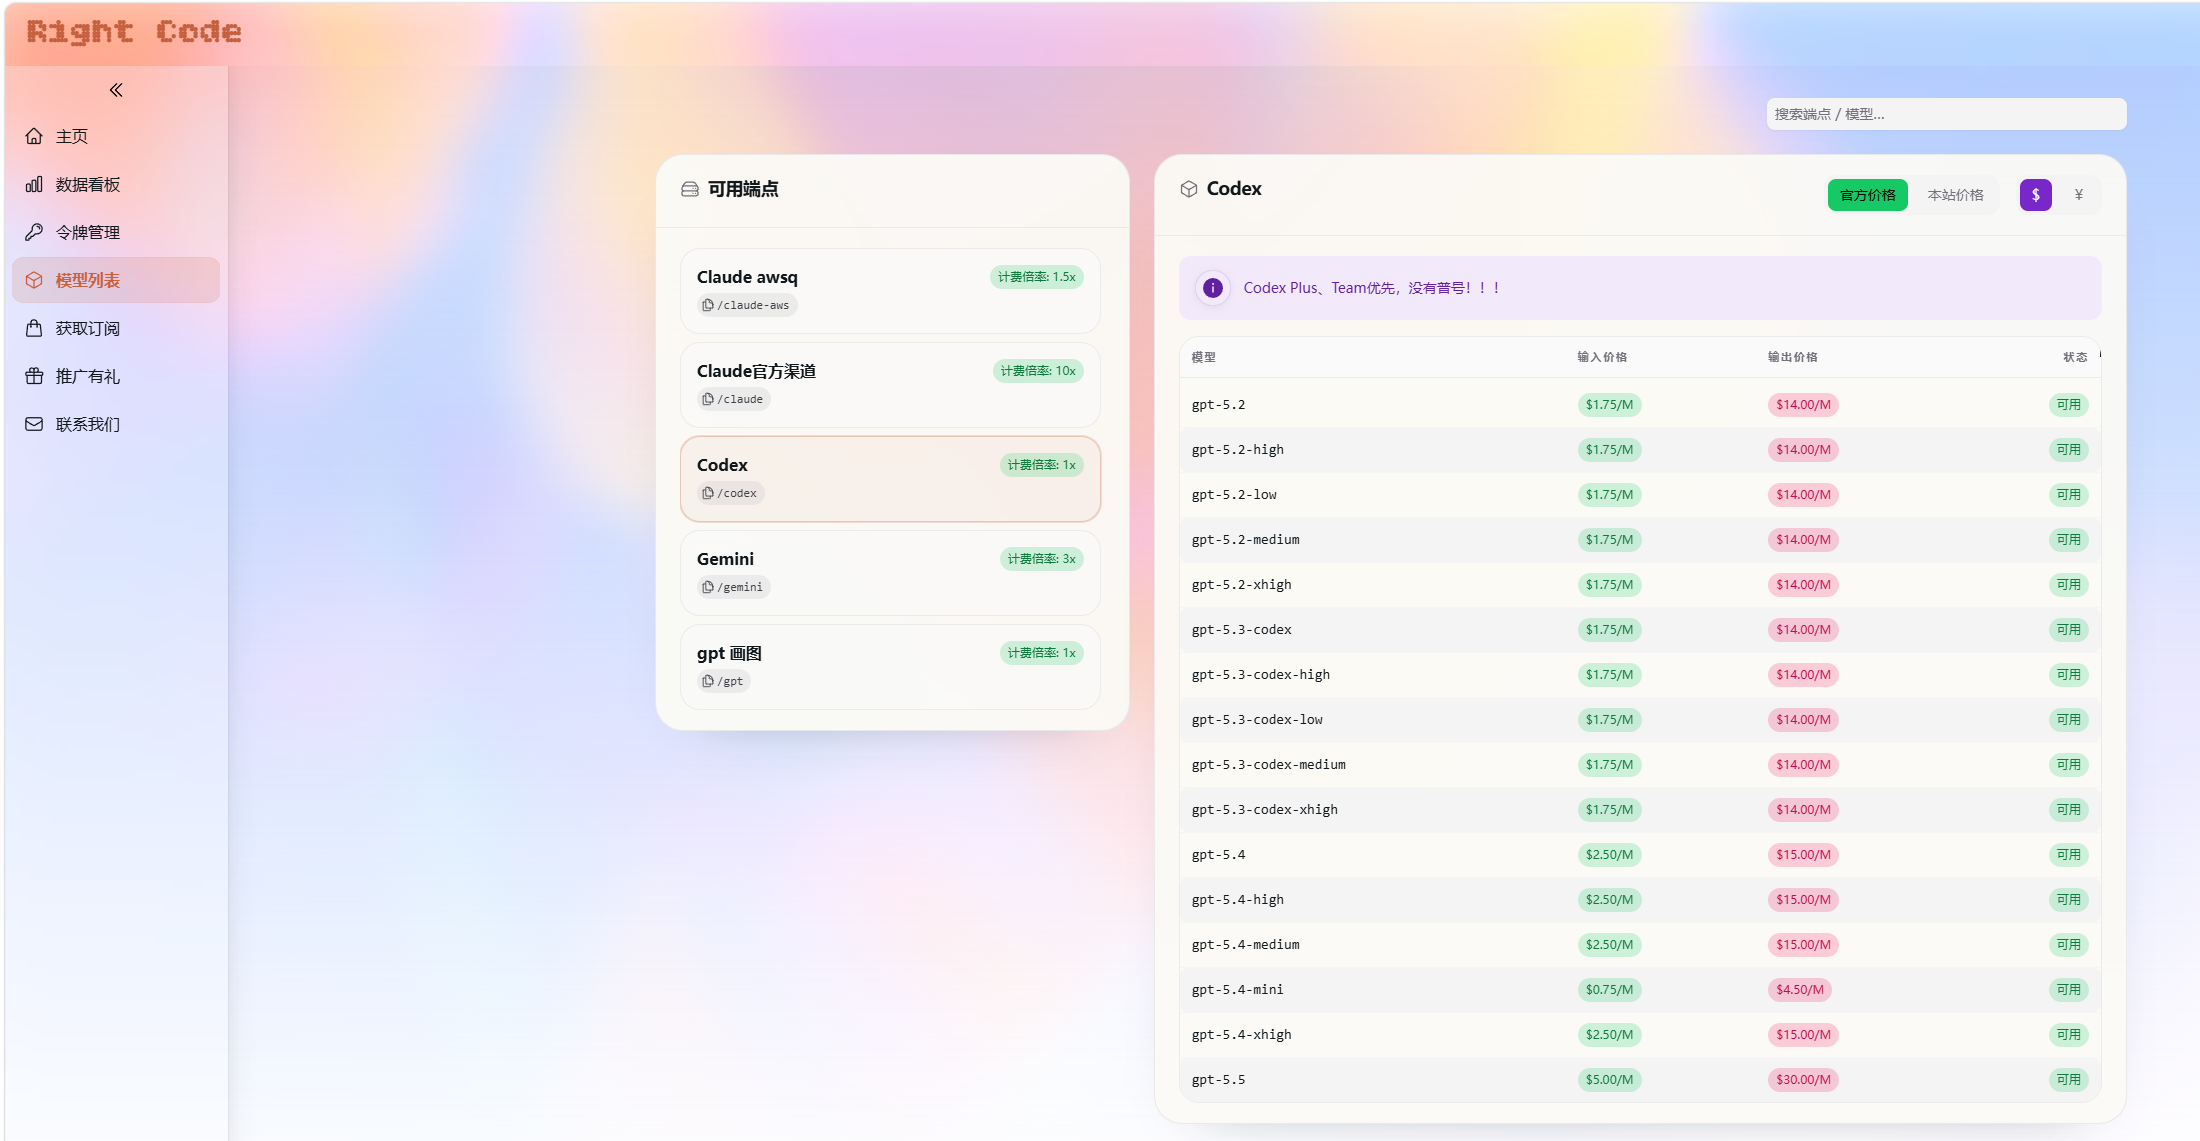Click the envelope icon for 联系我们
Screen dimensions: 2200x1141
(x=34, y=424)
